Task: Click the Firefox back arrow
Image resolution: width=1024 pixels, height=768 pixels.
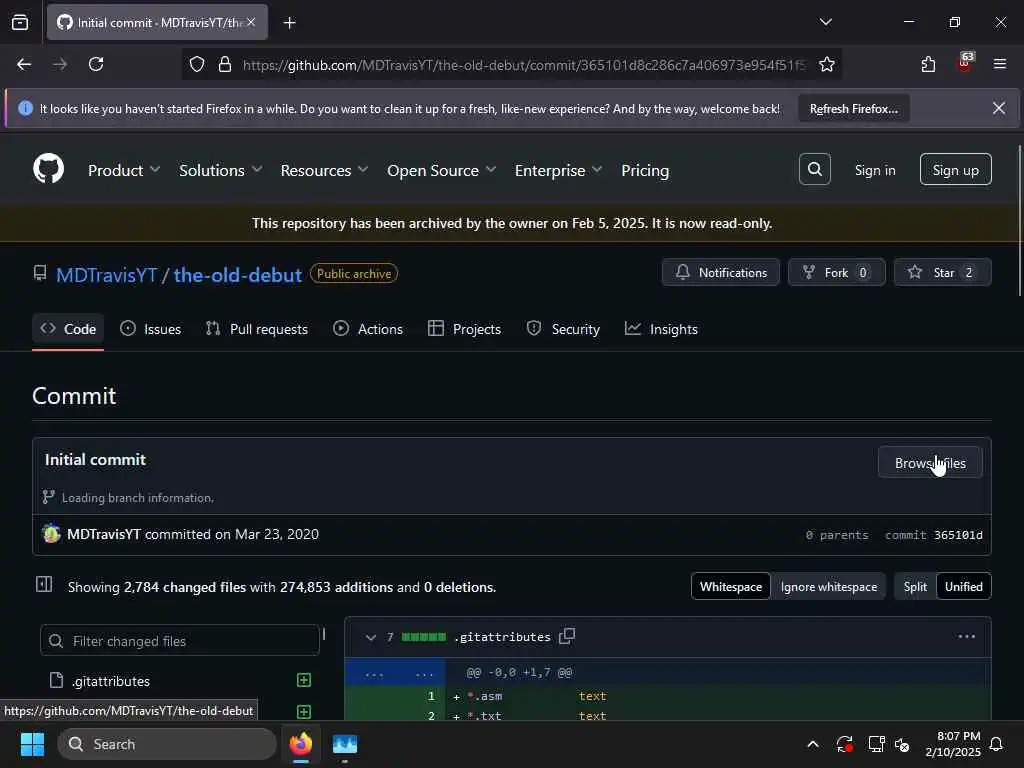Action: pyautogui.click(x=24, y=64)
